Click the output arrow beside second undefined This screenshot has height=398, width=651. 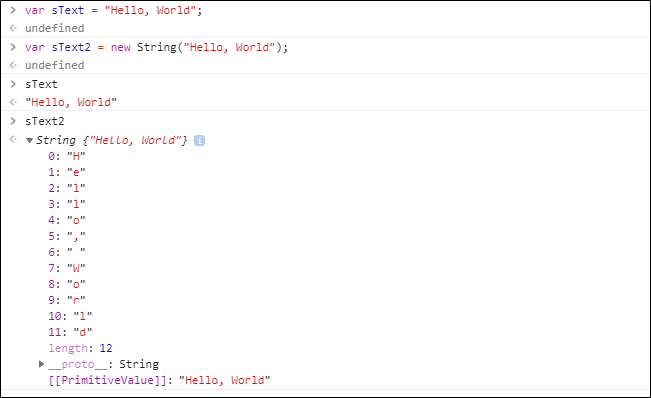[x=13, y=65]
